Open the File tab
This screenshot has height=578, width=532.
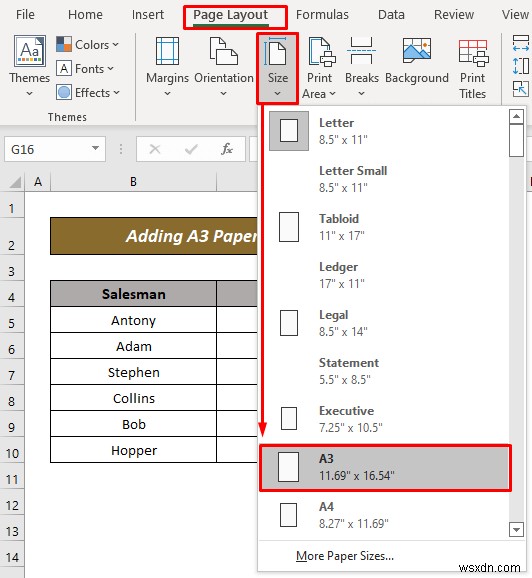coord(25,15)
